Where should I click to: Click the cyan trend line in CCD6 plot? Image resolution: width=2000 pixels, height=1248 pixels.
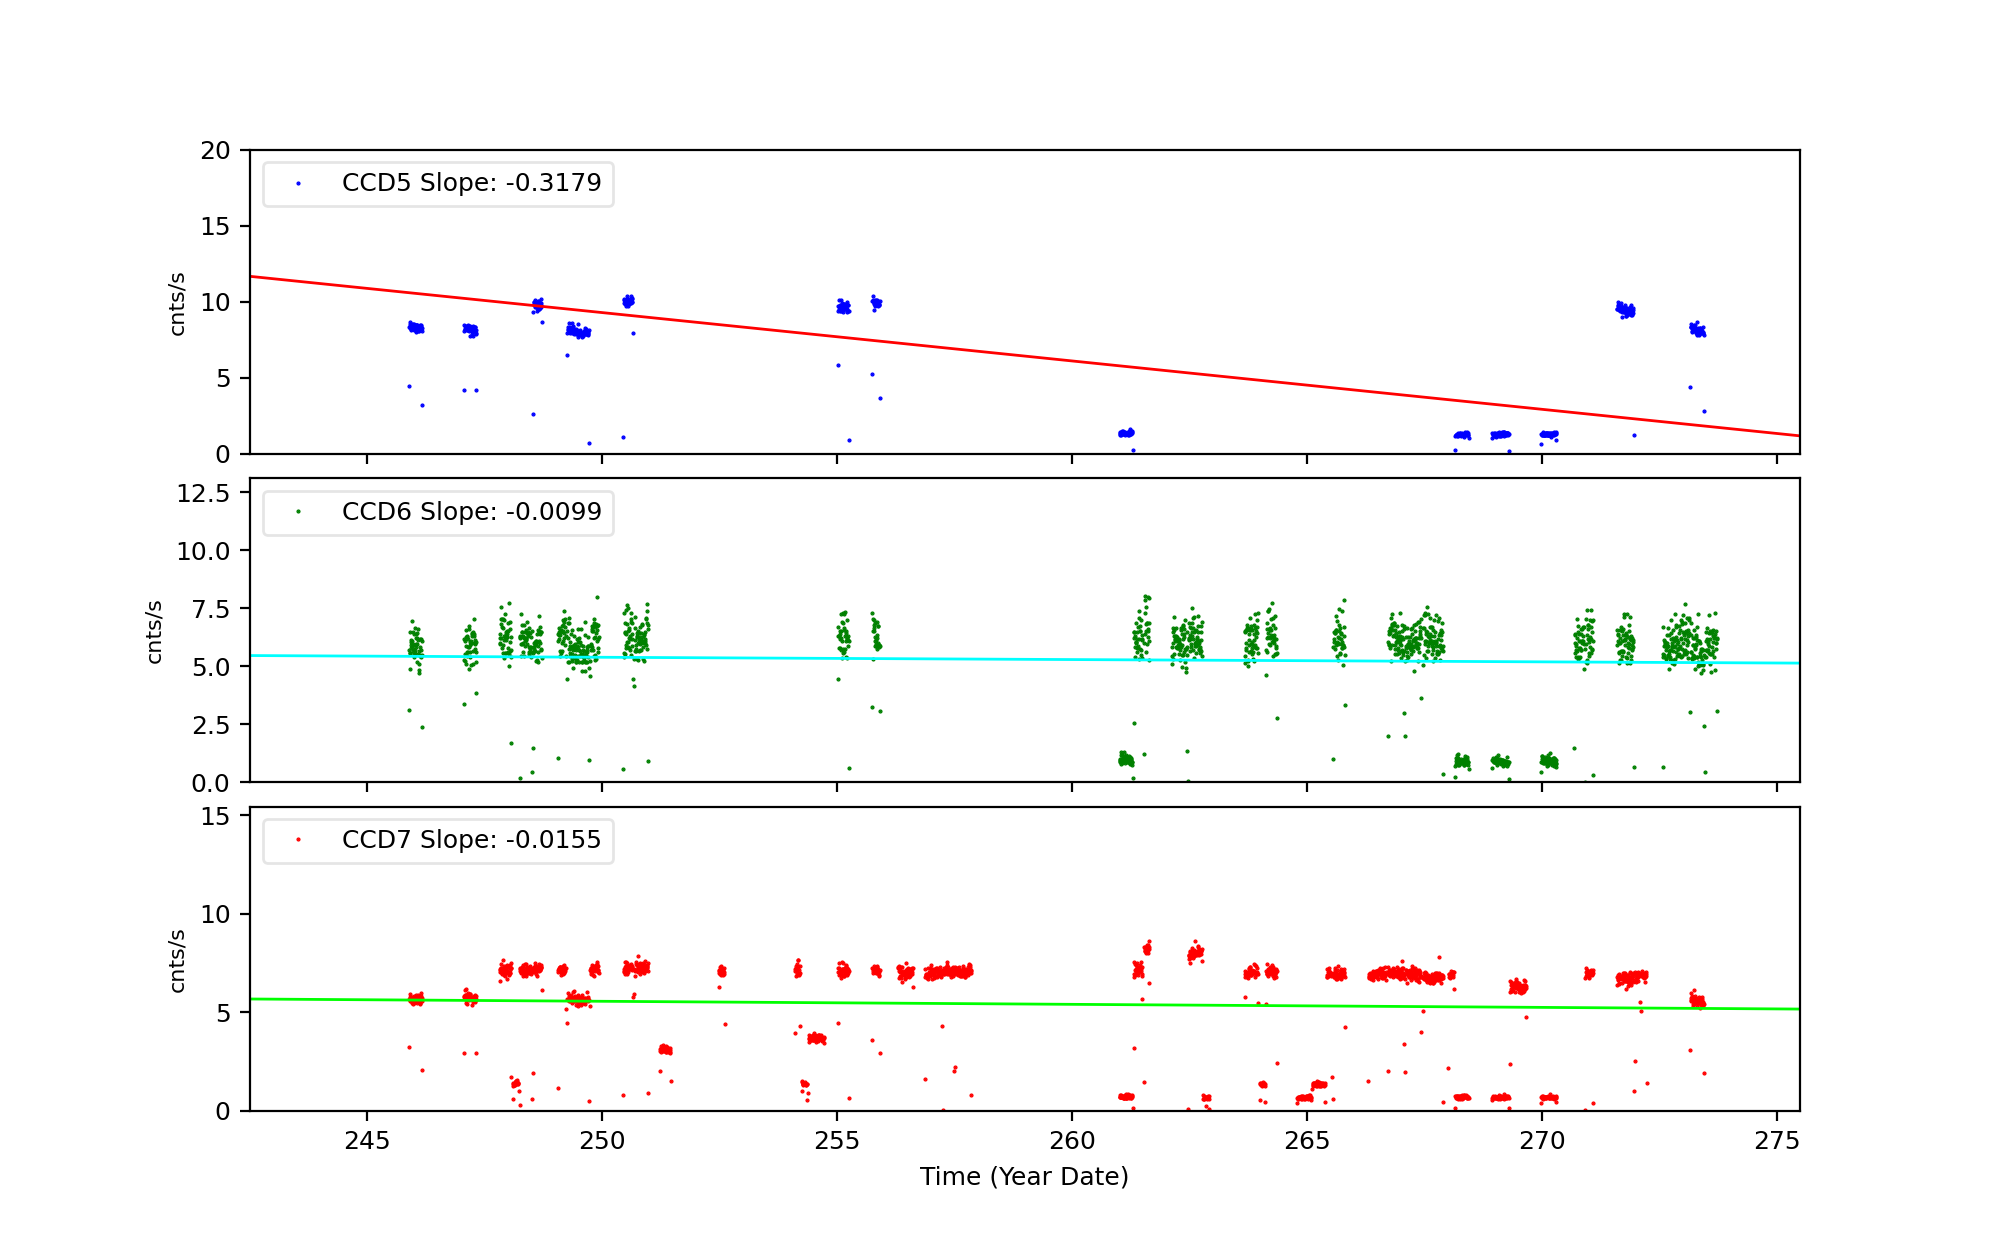1000,659
